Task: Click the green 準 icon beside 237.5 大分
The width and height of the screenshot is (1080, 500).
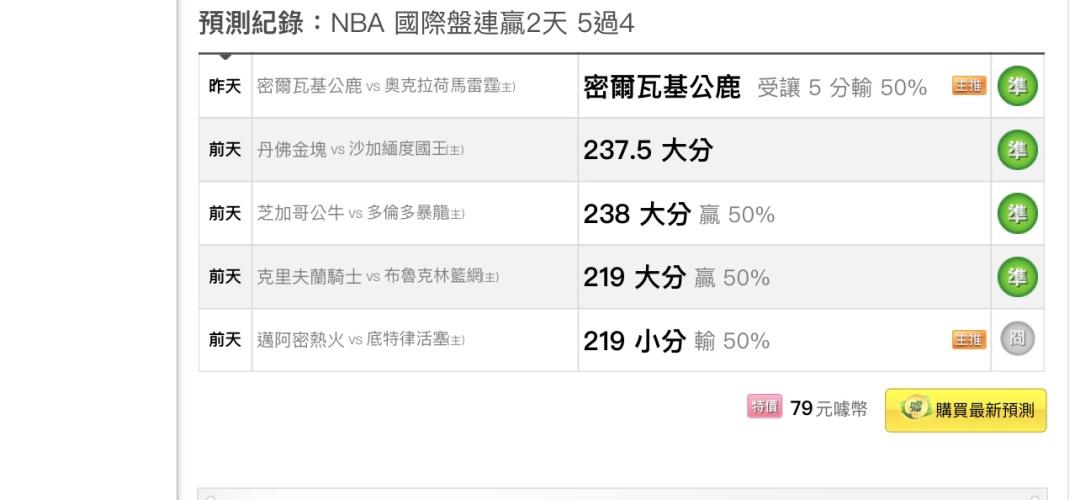Action: click(1018, 150)
